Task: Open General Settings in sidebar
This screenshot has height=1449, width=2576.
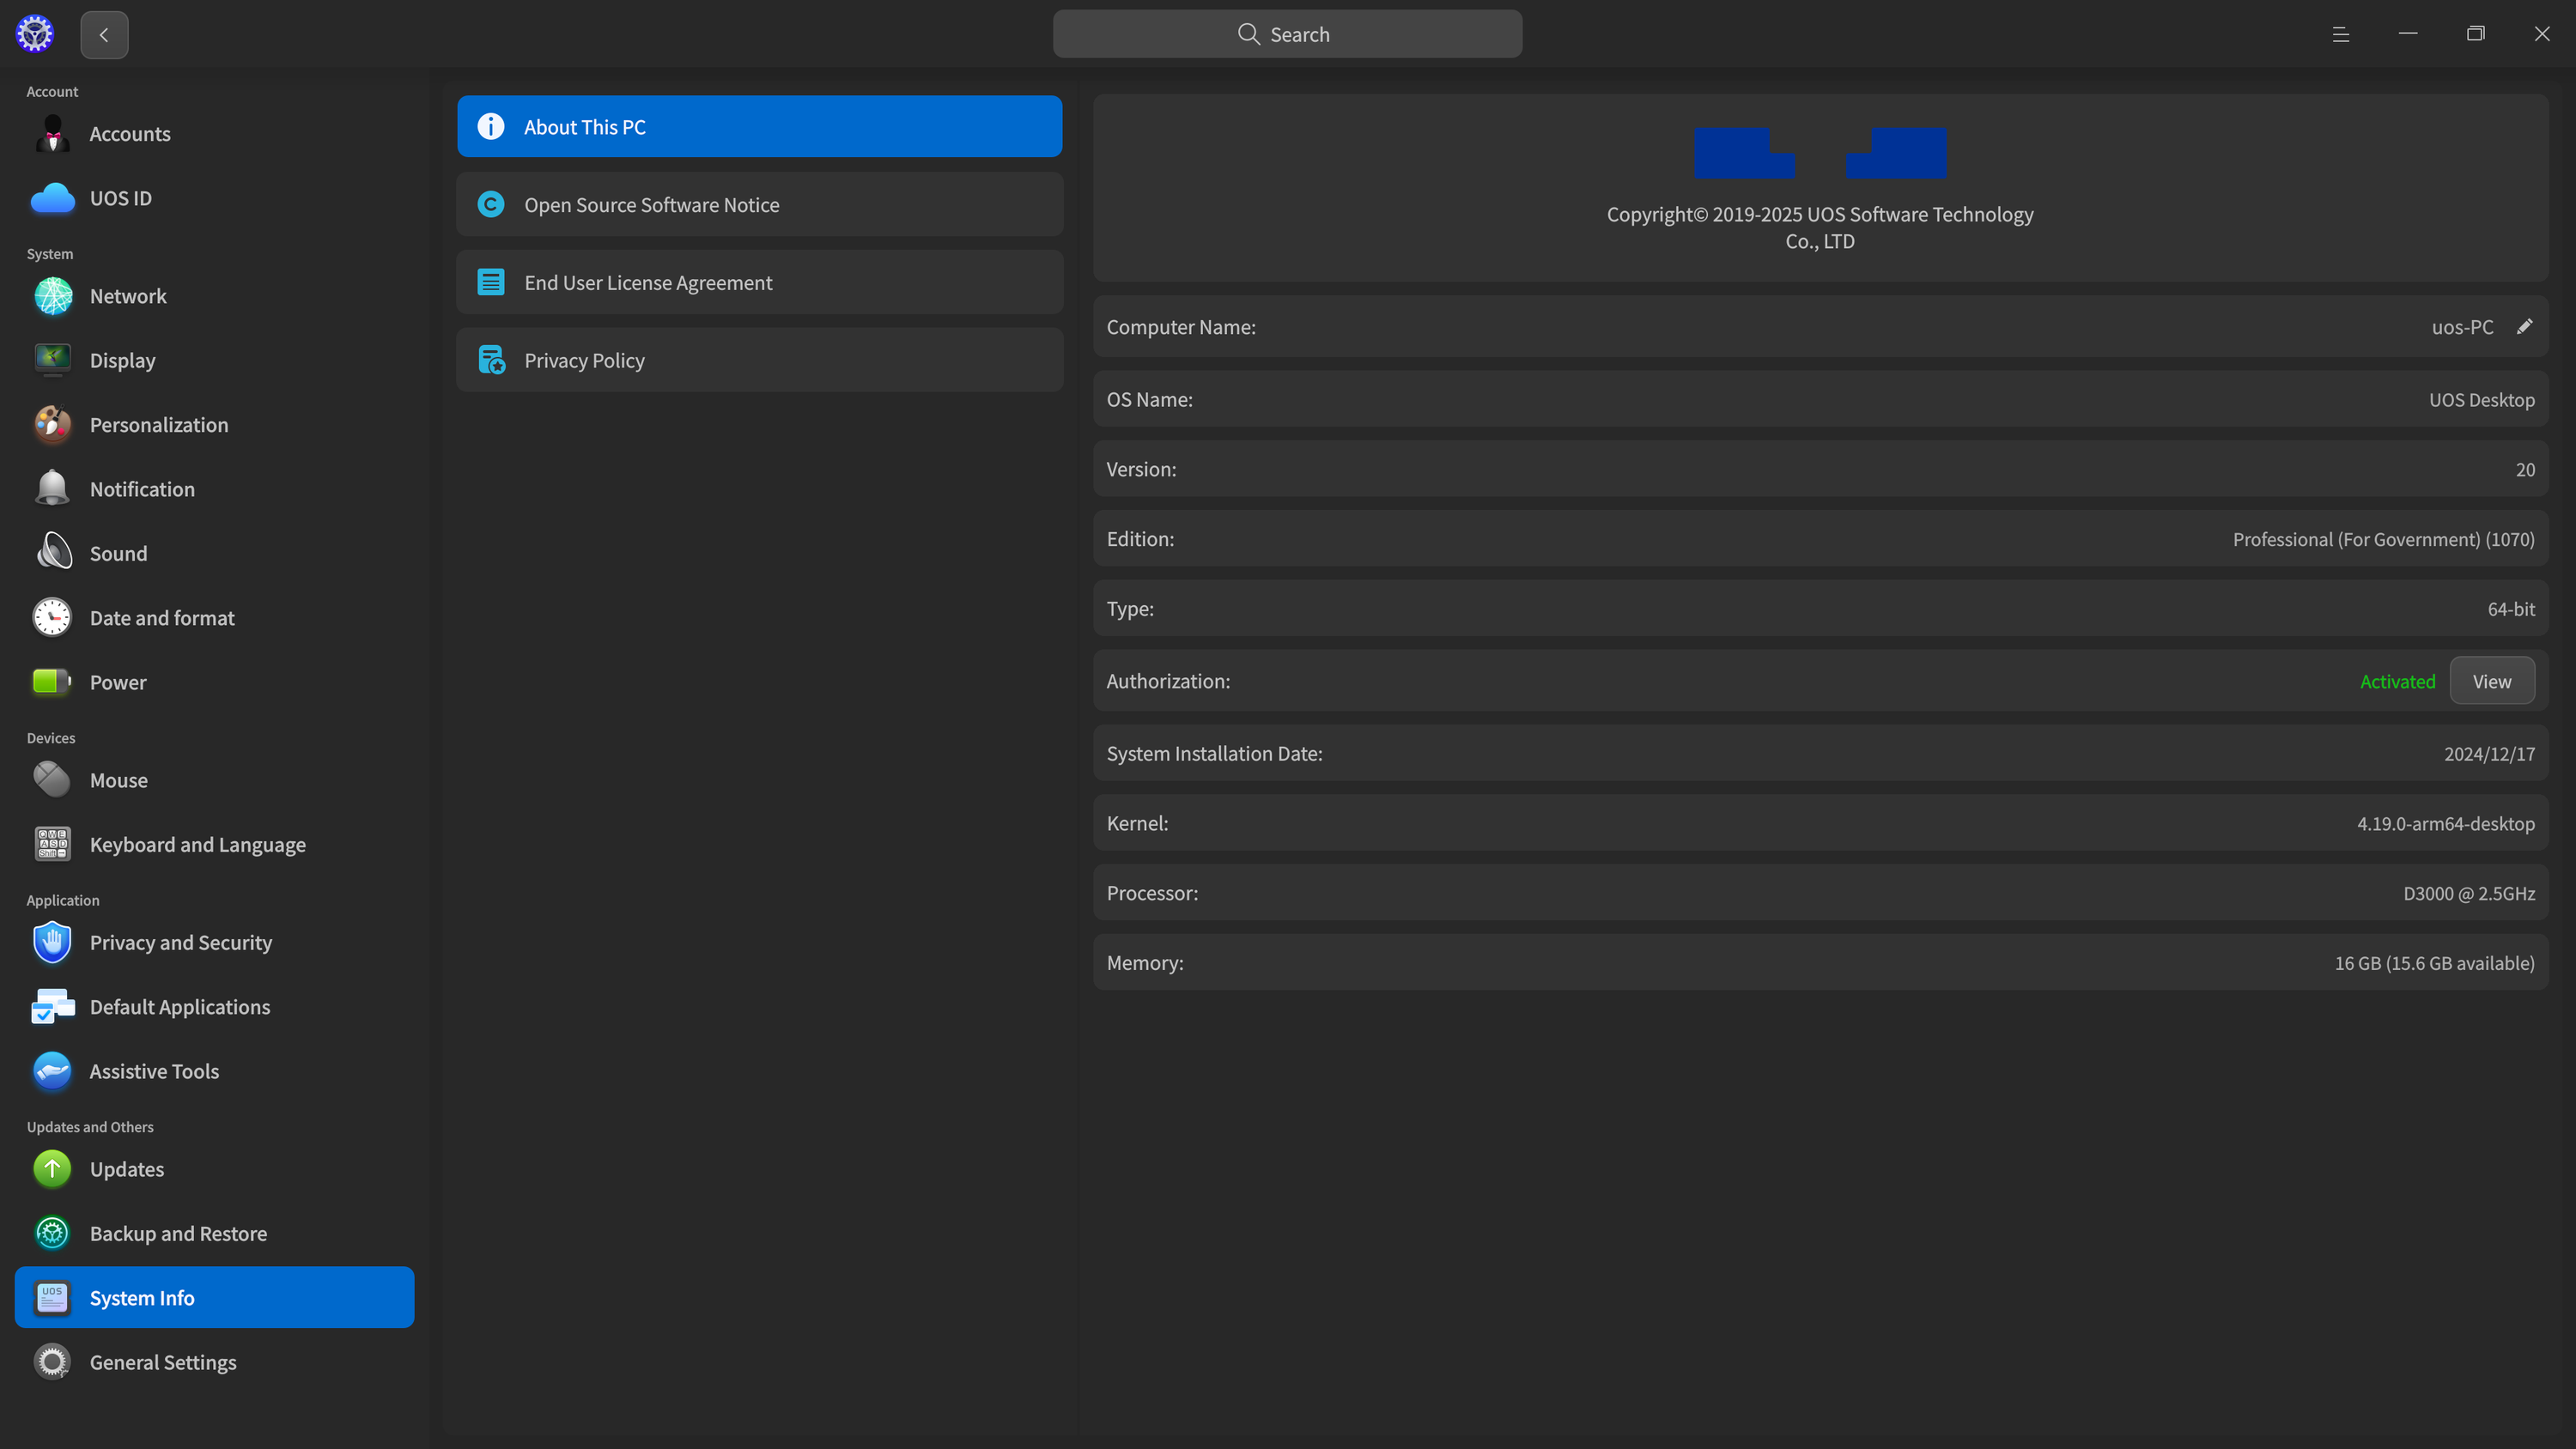Action: pyautogui.click(x=163, y=1362)
